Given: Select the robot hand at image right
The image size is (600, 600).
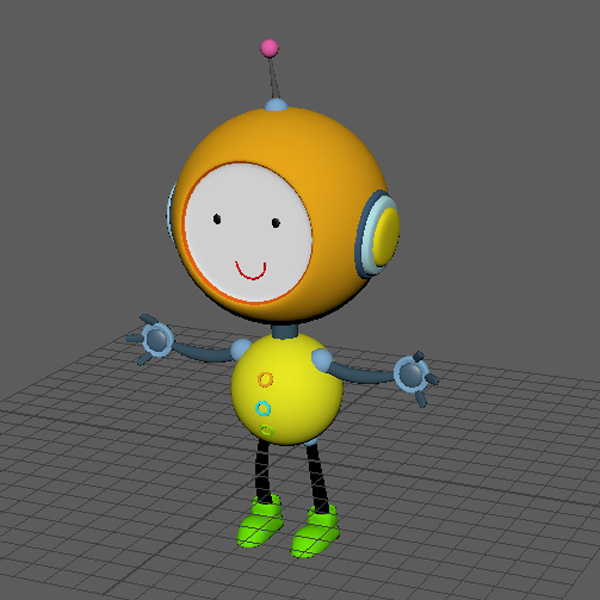Looking at the screenshot, I should [412, 375].
